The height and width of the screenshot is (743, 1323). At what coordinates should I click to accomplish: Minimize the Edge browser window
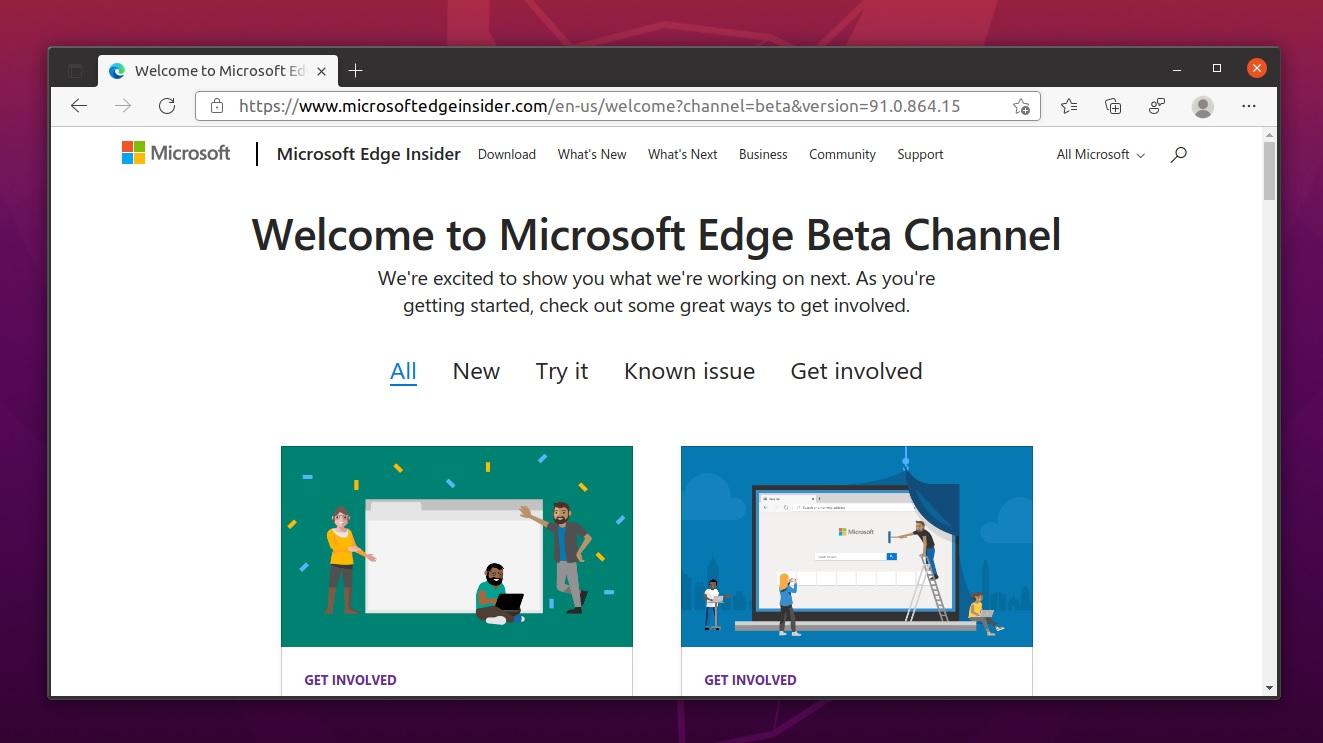click(1176, 69)
